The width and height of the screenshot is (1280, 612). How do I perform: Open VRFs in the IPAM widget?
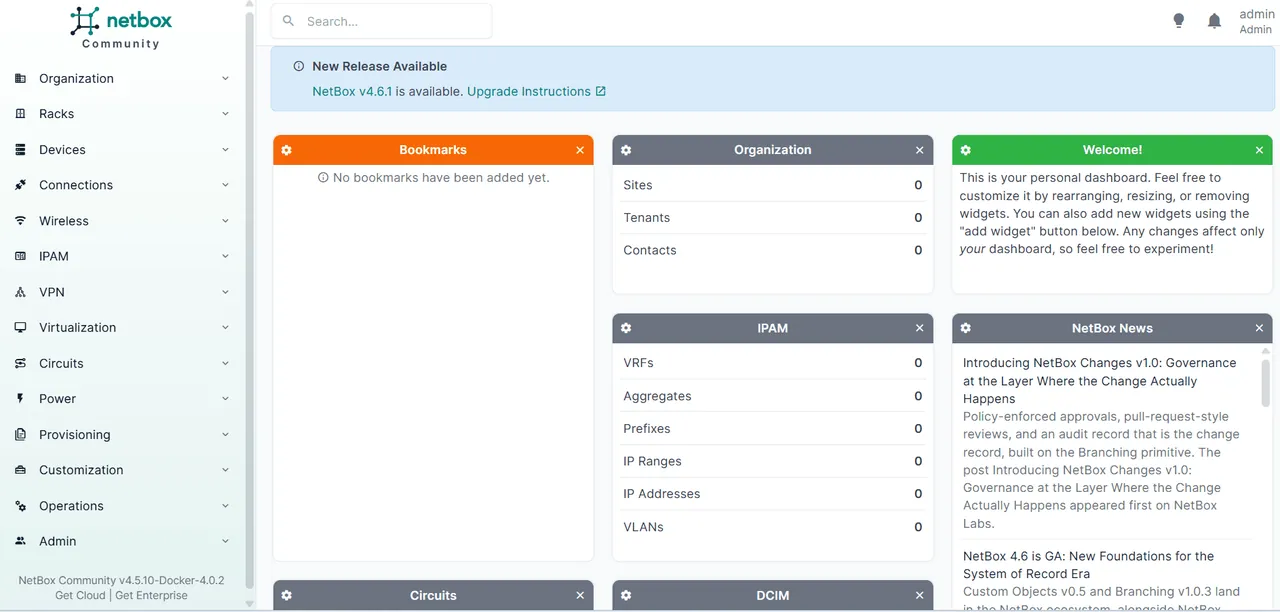point(638,363)
